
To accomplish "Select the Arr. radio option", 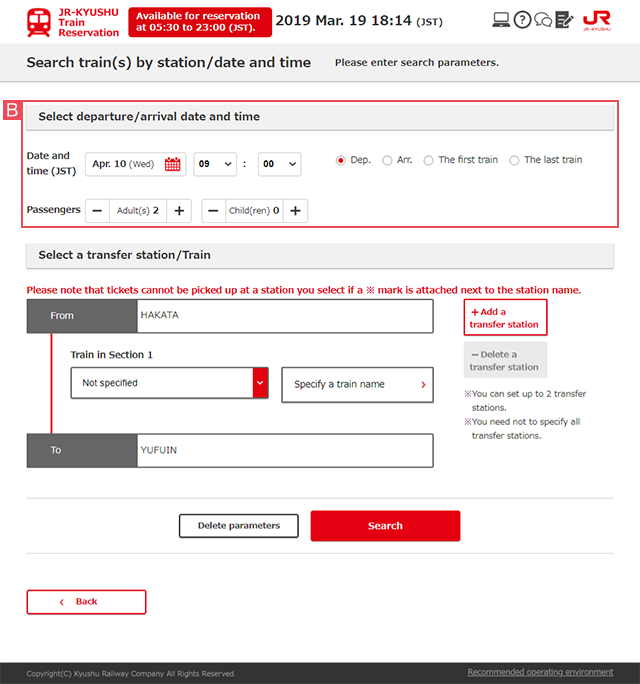I will tap(387, 160).
